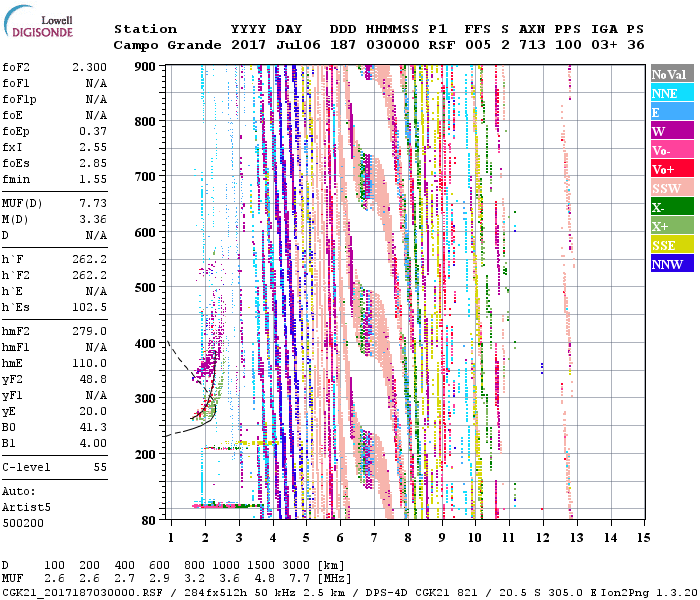This screenshot has width=700, height=600.
Task: Choose the Vo+ red legend swatch
Action: [670, 169]
